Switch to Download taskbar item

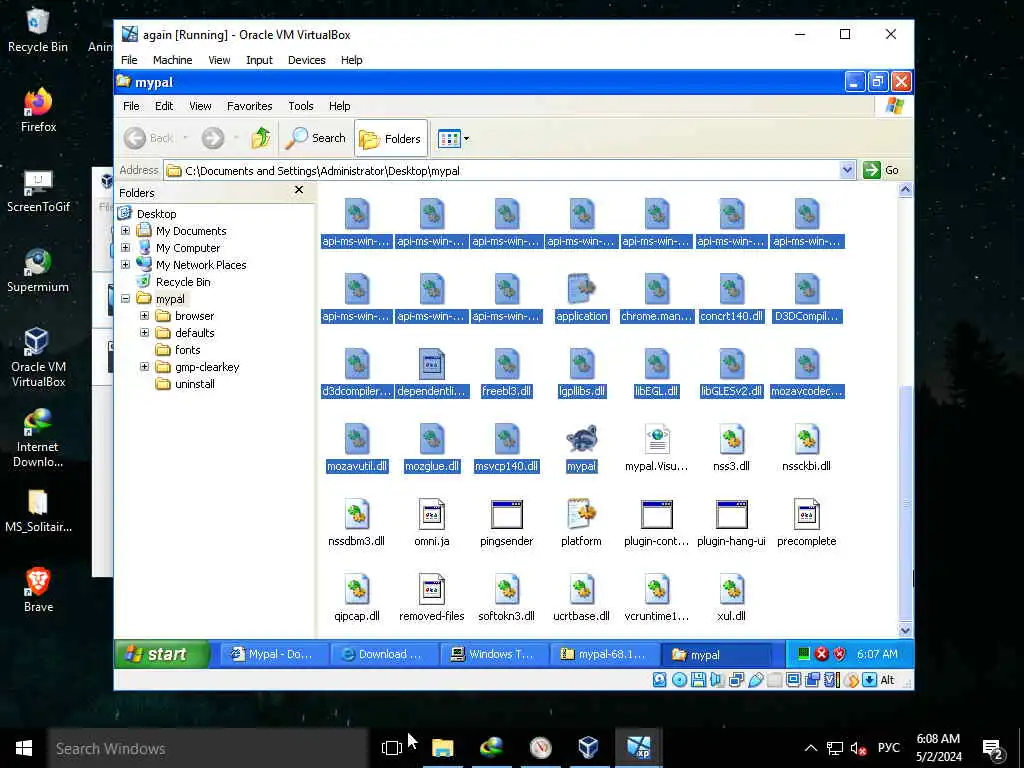[384, 654]
